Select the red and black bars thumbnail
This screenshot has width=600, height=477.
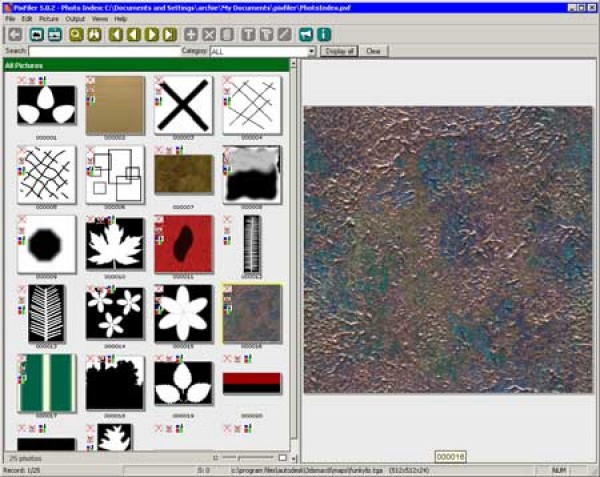pos(252,383)
